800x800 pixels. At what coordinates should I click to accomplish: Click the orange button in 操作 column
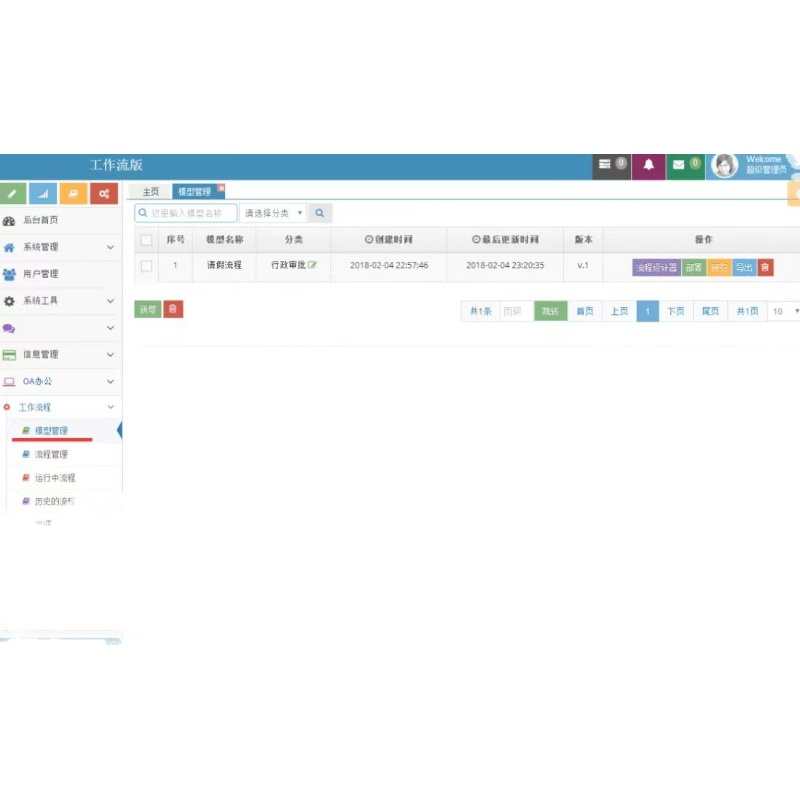[719, 267]
